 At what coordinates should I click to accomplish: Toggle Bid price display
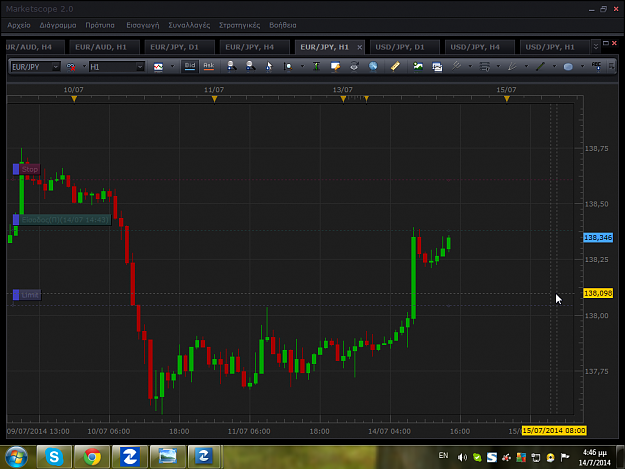tap(190, 66)
